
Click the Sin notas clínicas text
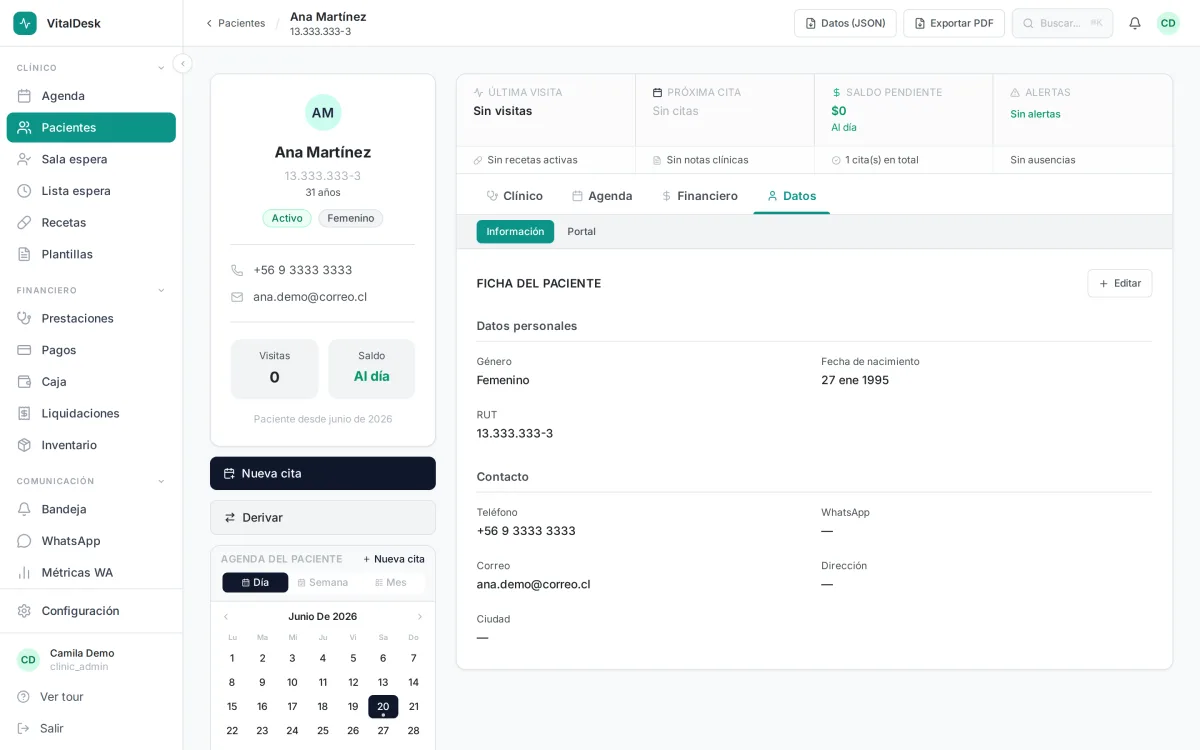(x=707, y=160)
